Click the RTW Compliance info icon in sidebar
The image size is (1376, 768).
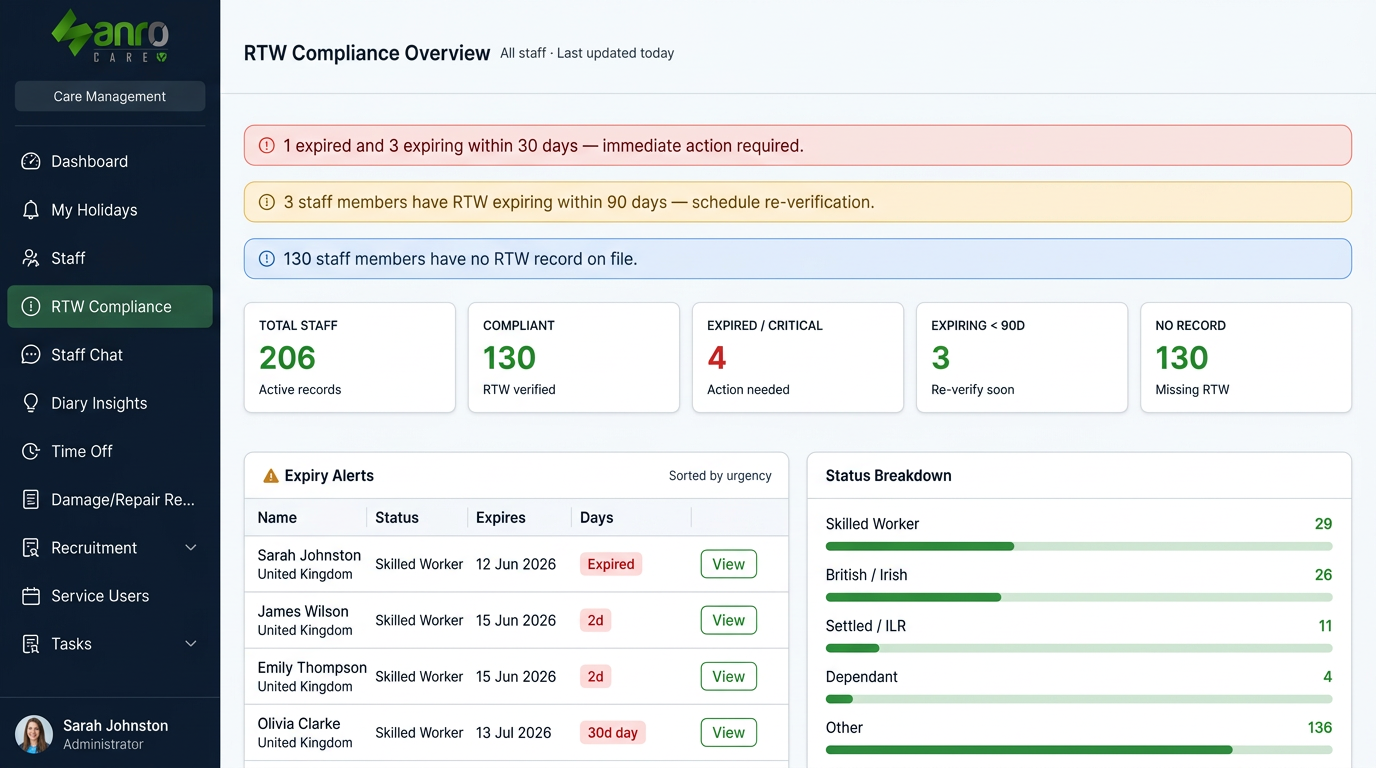(31, 307)
